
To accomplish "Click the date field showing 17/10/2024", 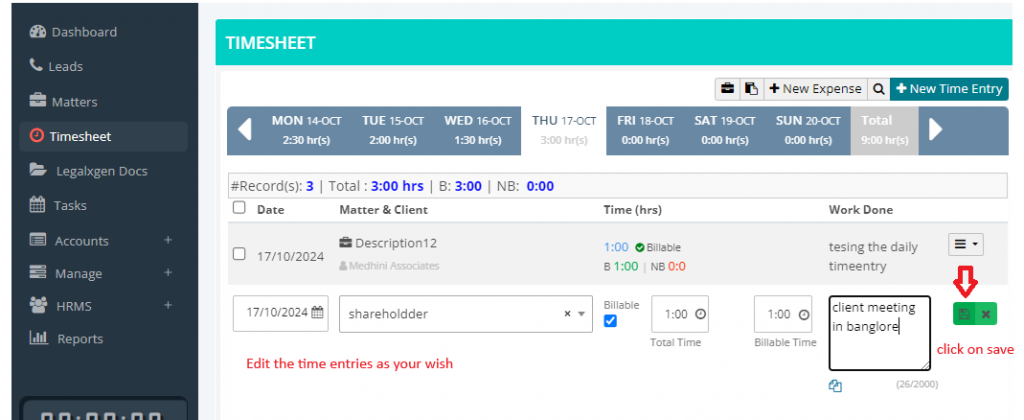I will [279, 313].
